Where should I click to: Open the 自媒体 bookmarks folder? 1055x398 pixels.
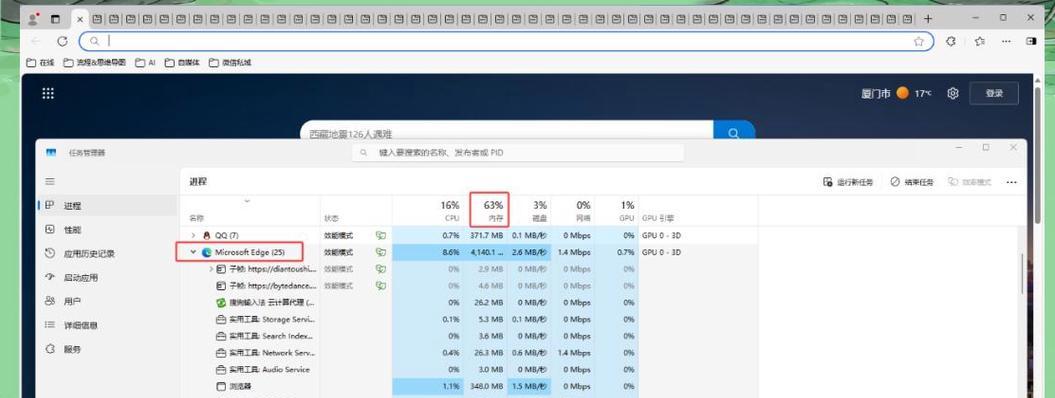click(x=182, y=63)
